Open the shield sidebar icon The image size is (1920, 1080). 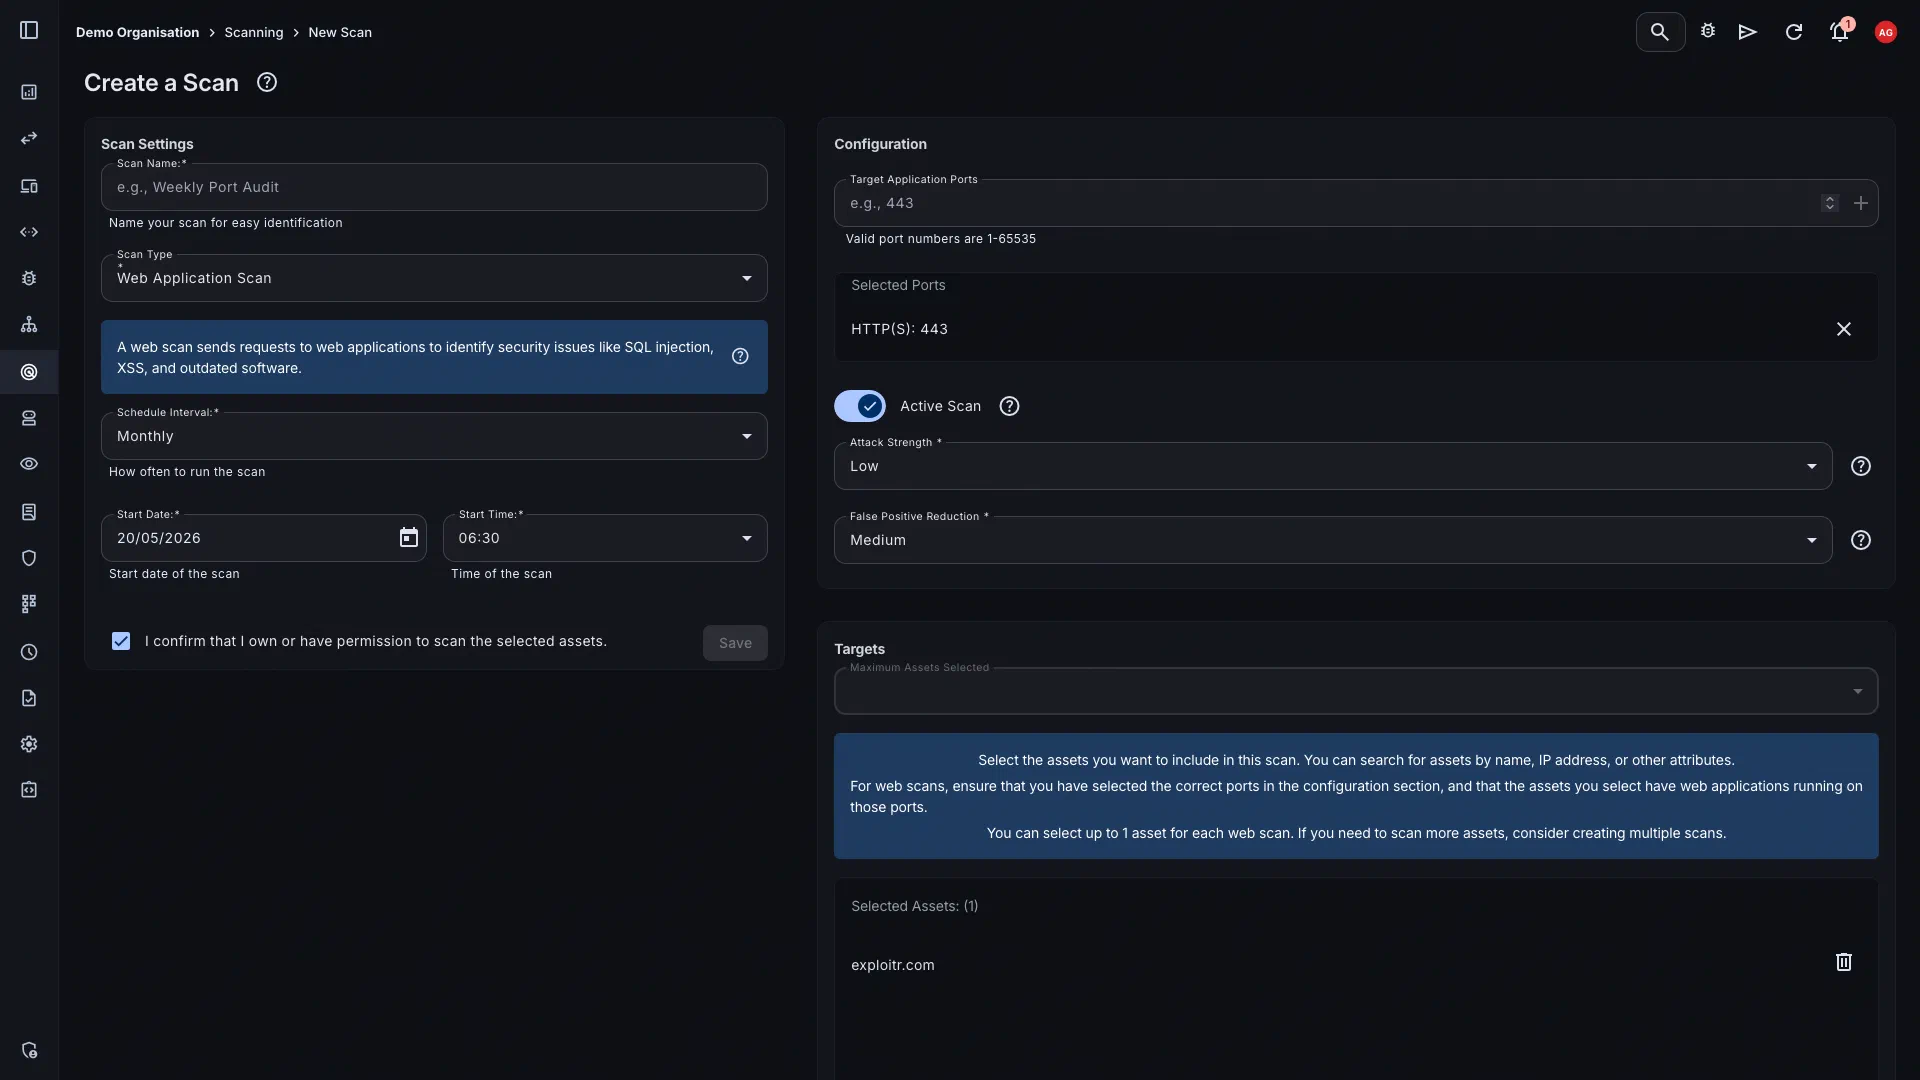point(29,558)
